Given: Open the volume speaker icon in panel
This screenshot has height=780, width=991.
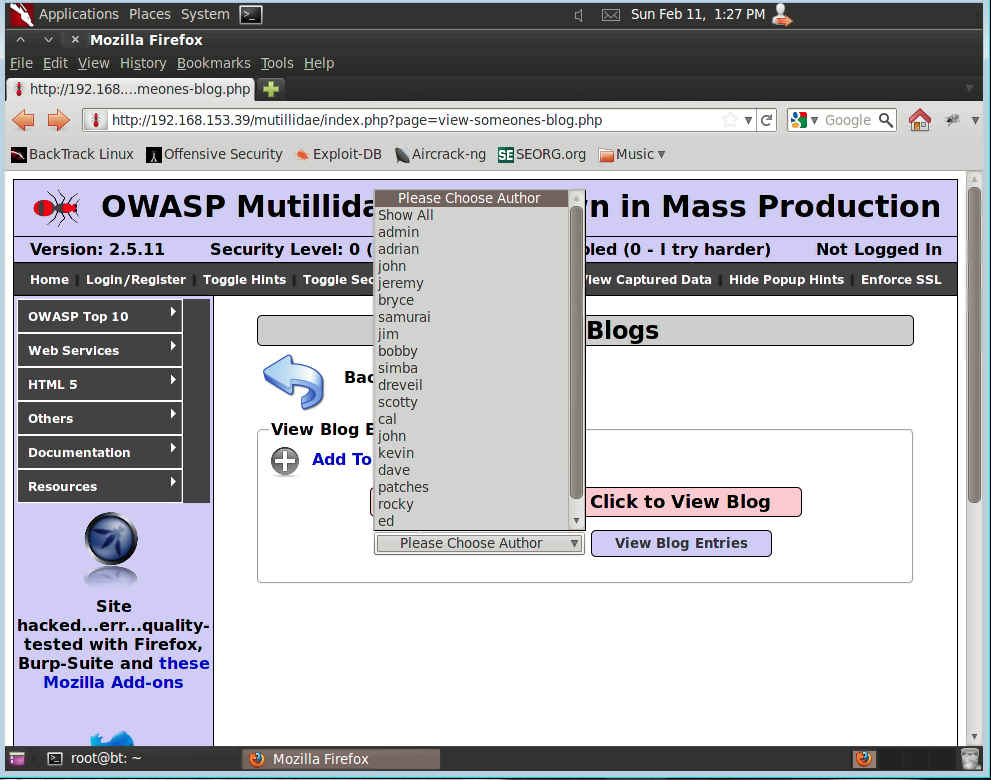Looking at the screenshot, I should click(x=579, y=15).
